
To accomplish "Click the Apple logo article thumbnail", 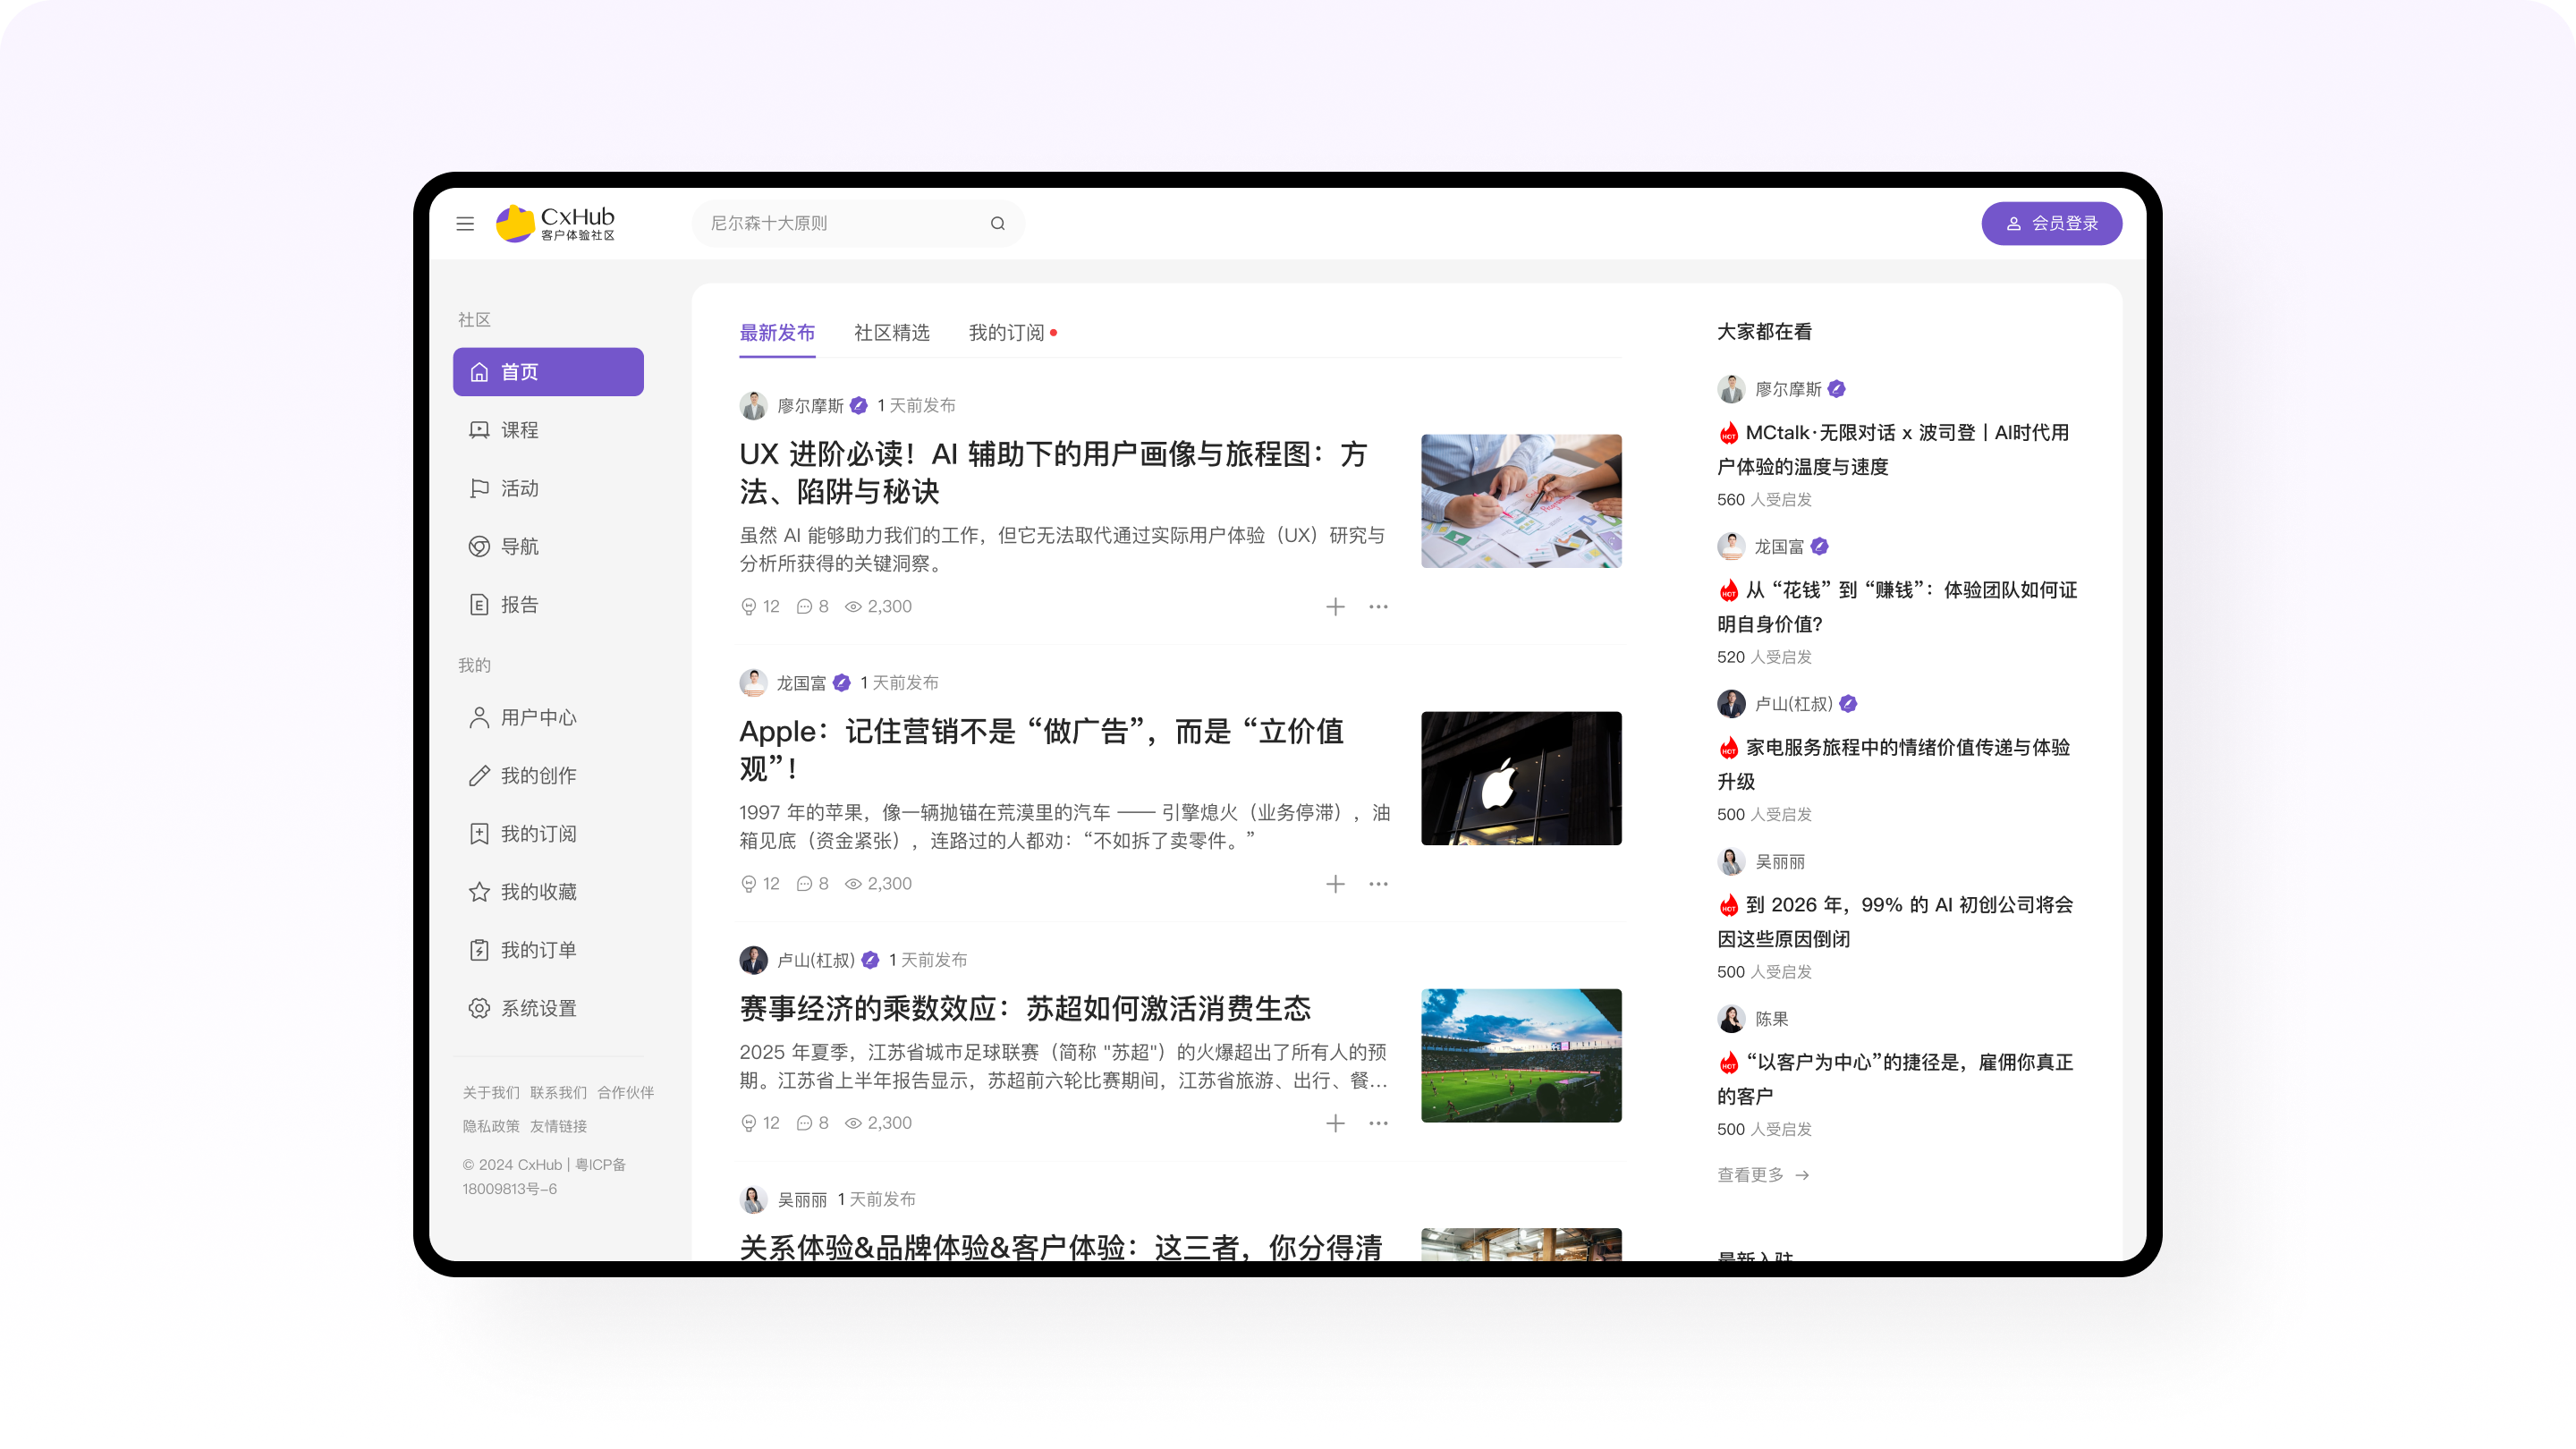I will pyautogui.click(x=1521, y=778).
